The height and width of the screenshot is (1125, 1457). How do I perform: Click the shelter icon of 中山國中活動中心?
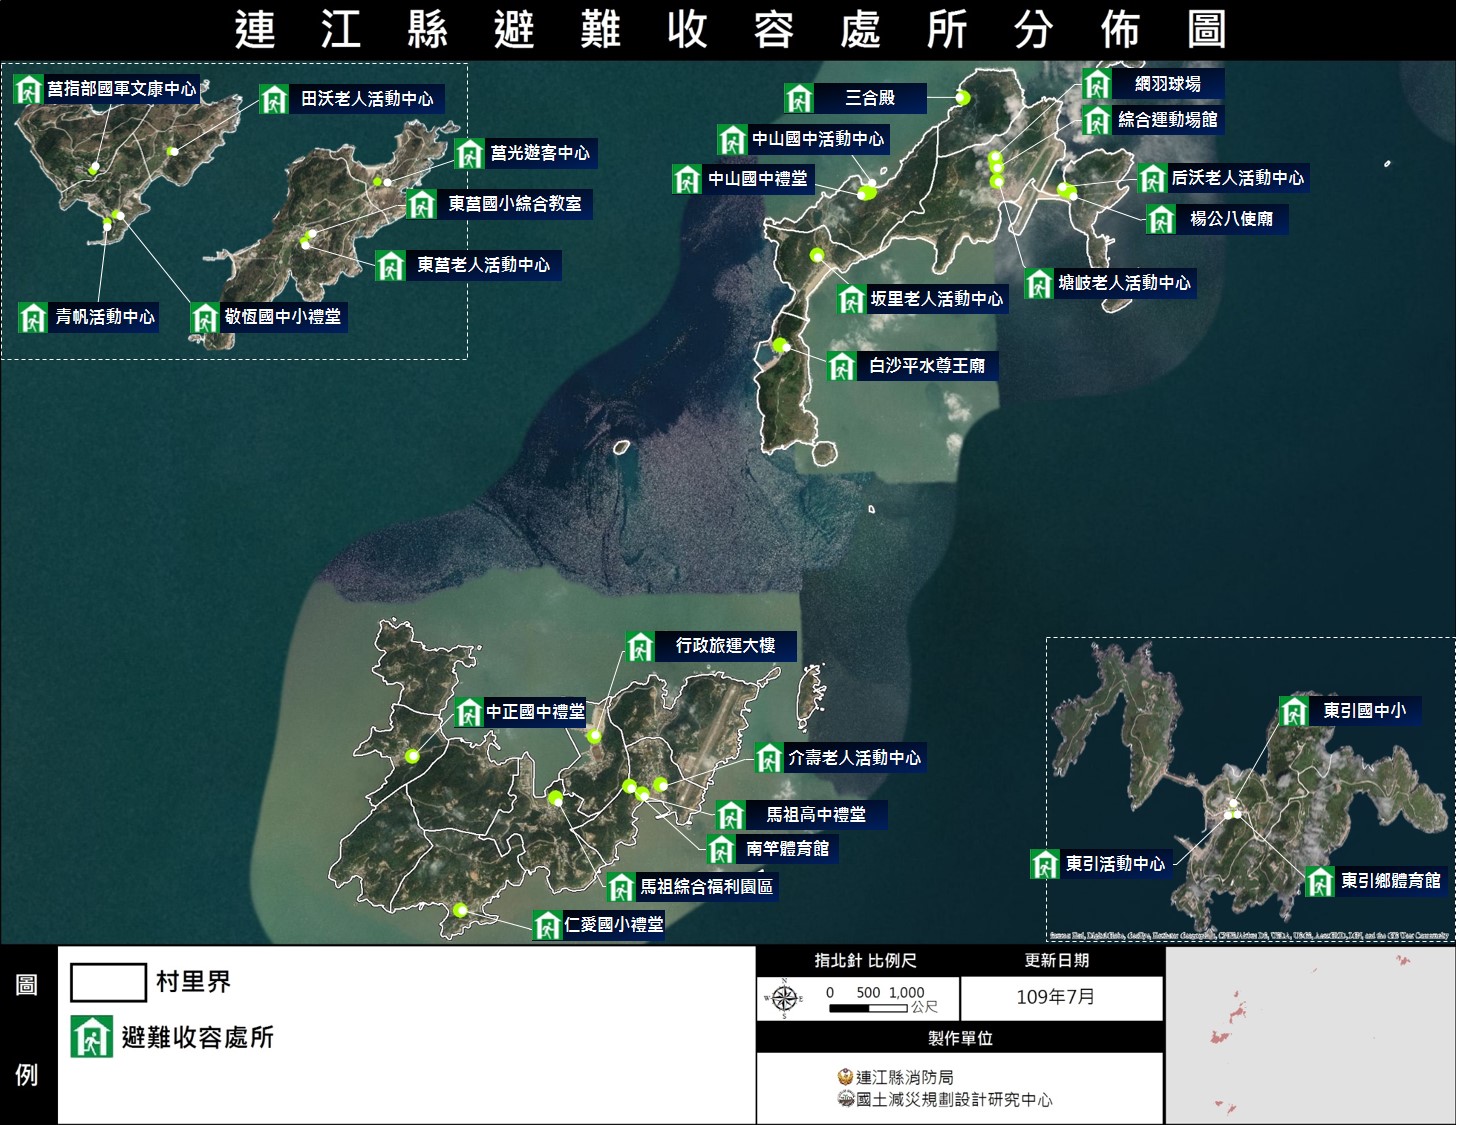(732, 139)
